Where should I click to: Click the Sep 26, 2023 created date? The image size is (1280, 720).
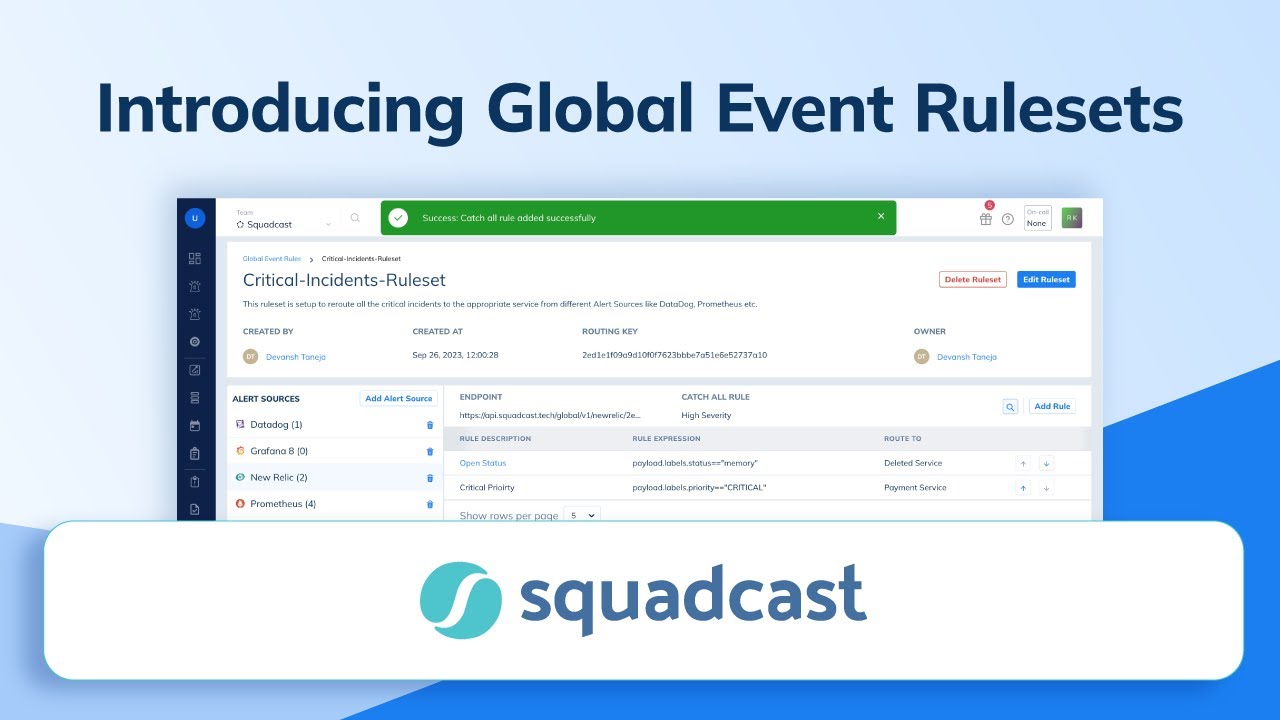point(455,355)
